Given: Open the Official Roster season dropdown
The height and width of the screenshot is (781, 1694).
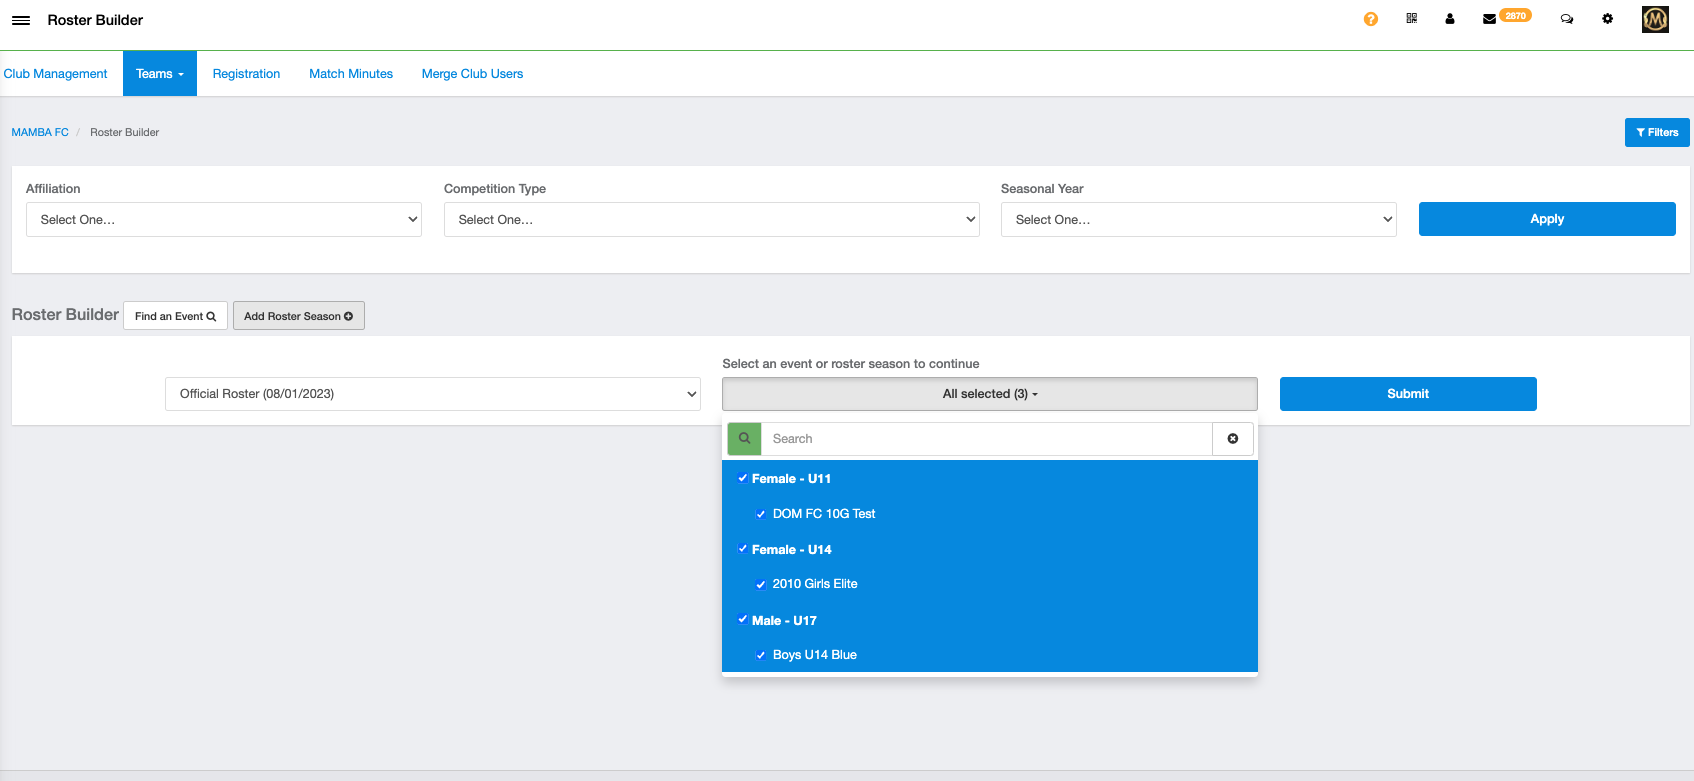Looking at the screenshot, I should point(433,394).
